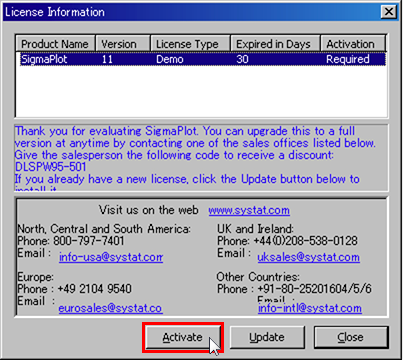Viewport: 404px width, 360px height.
Task: Click the Version column header
Action: (x=123, y=44)
